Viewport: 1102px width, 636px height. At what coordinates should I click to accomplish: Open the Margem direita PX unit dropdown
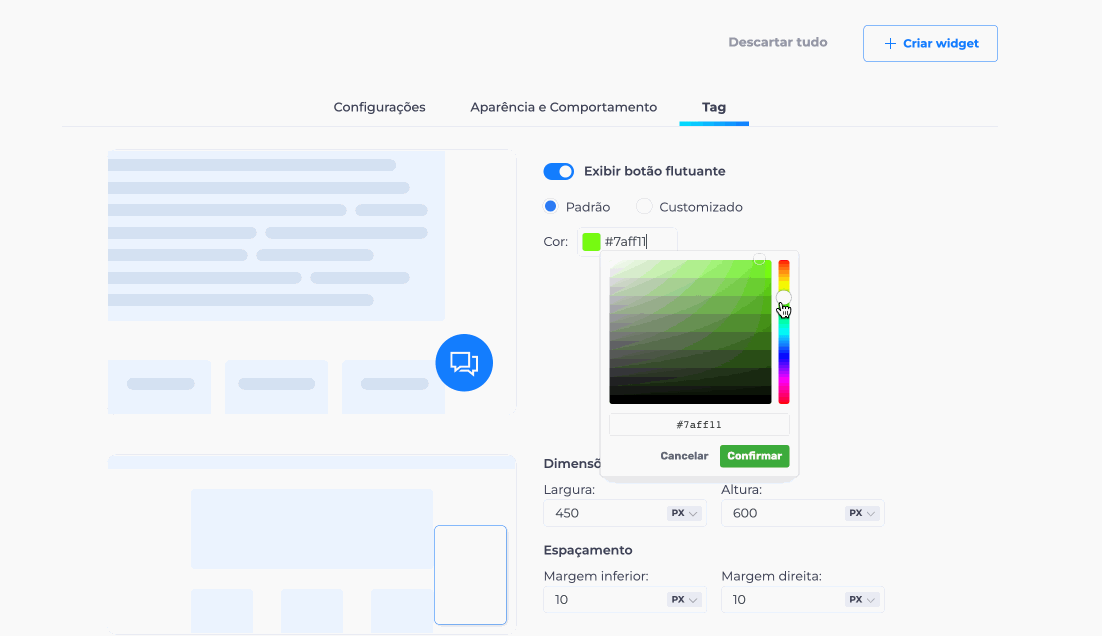(x=862, y=599)
